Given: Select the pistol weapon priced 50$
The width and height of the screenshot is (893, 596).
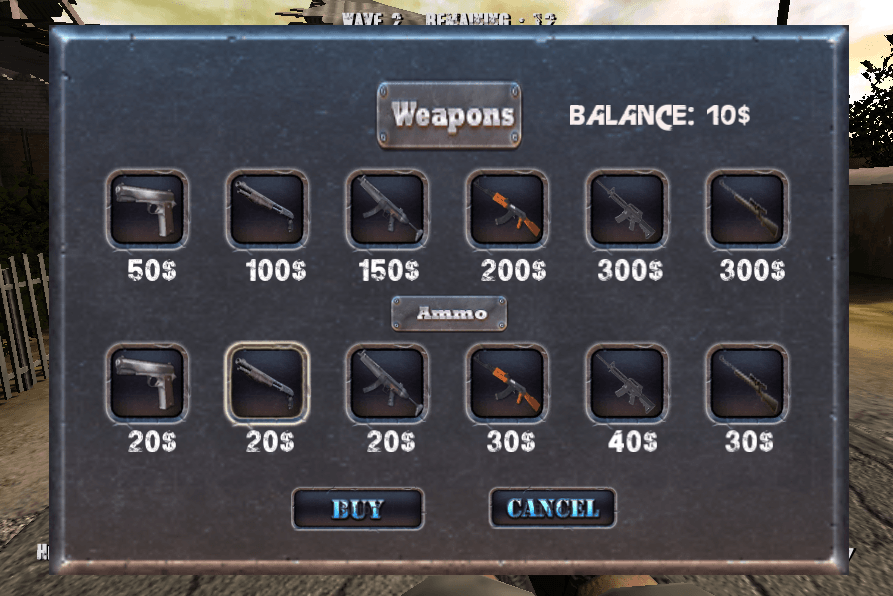Looking at the screenshot, I should click(147, 209).
